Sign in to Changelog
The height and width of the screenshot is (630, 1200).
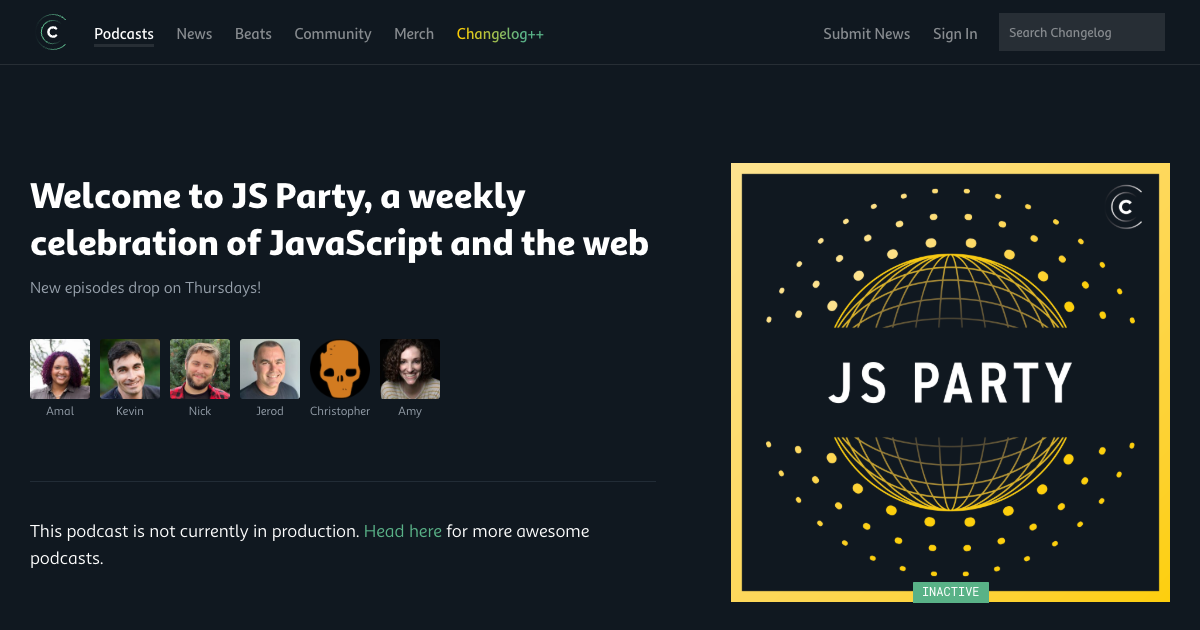pyautogui.click(x=954, y=33)
